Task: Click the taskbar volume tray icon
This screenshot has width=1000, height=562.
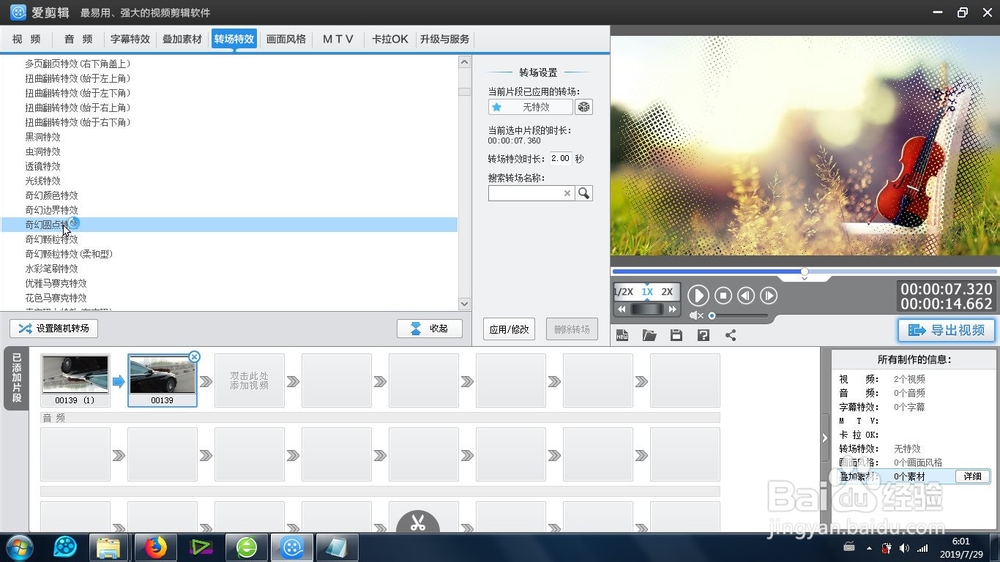Action: click(x=904, y=548)
